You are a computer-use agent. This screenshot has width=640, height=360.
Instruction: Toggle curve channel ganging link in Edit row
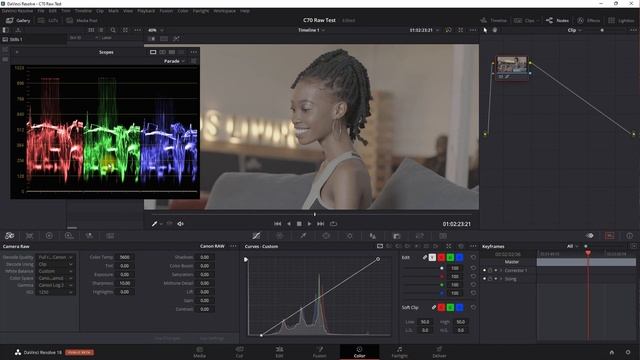tap(424, 258)
